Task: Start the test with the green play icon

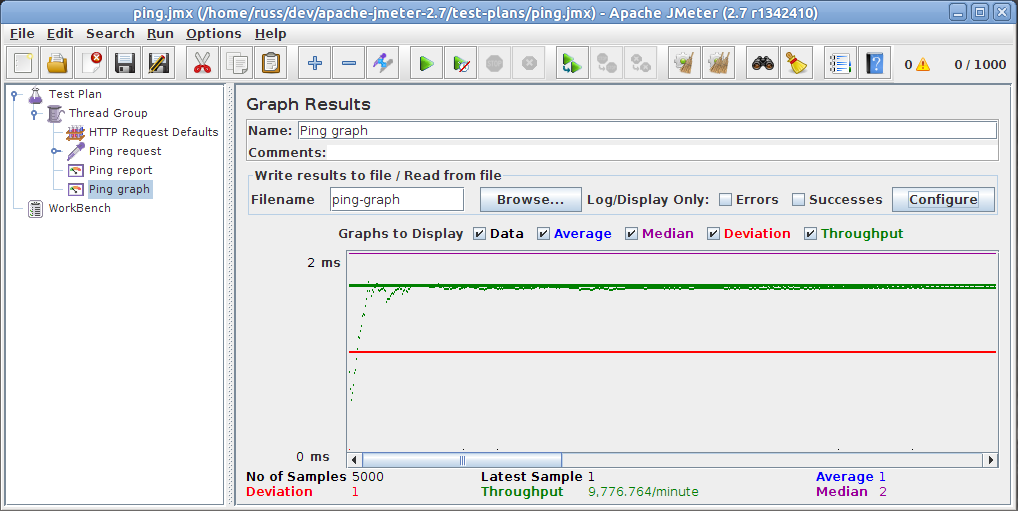Action: point(427,63)
